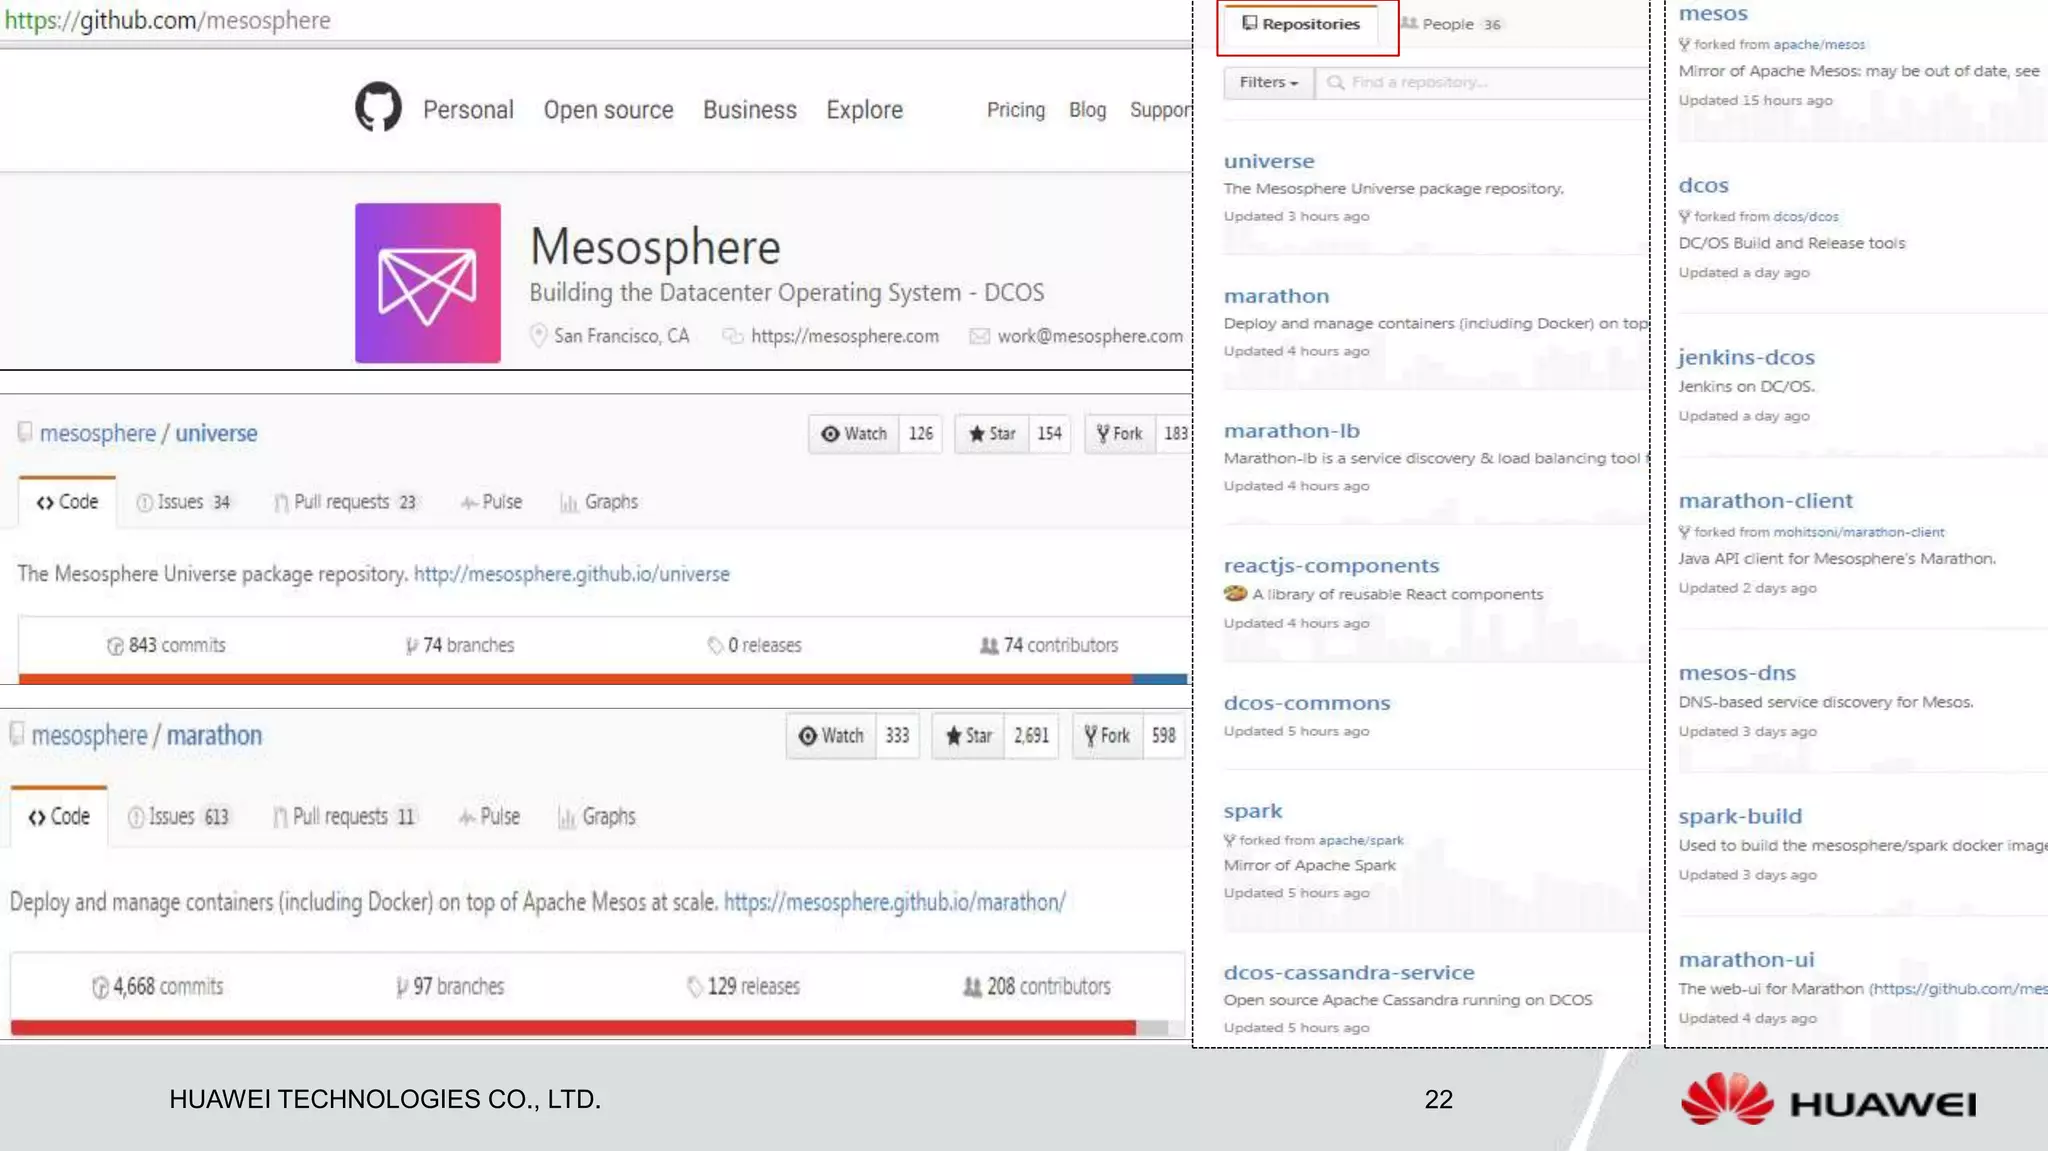Select the Repositories tab
Viewport: 2048px width, 1151px height.
(1301, 24)
